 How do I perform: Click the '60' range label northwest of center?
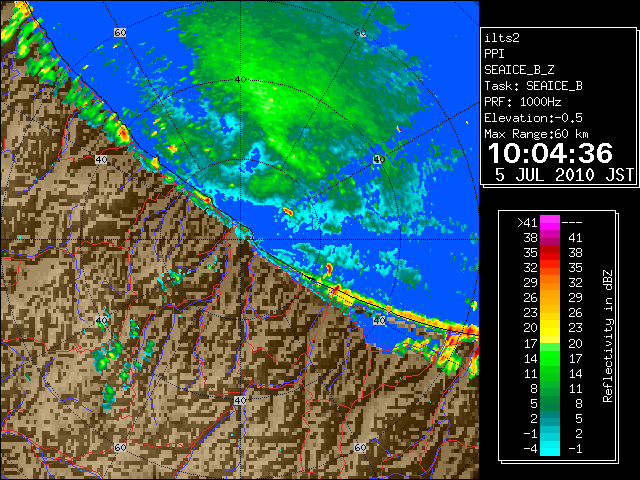coord(120,32)
